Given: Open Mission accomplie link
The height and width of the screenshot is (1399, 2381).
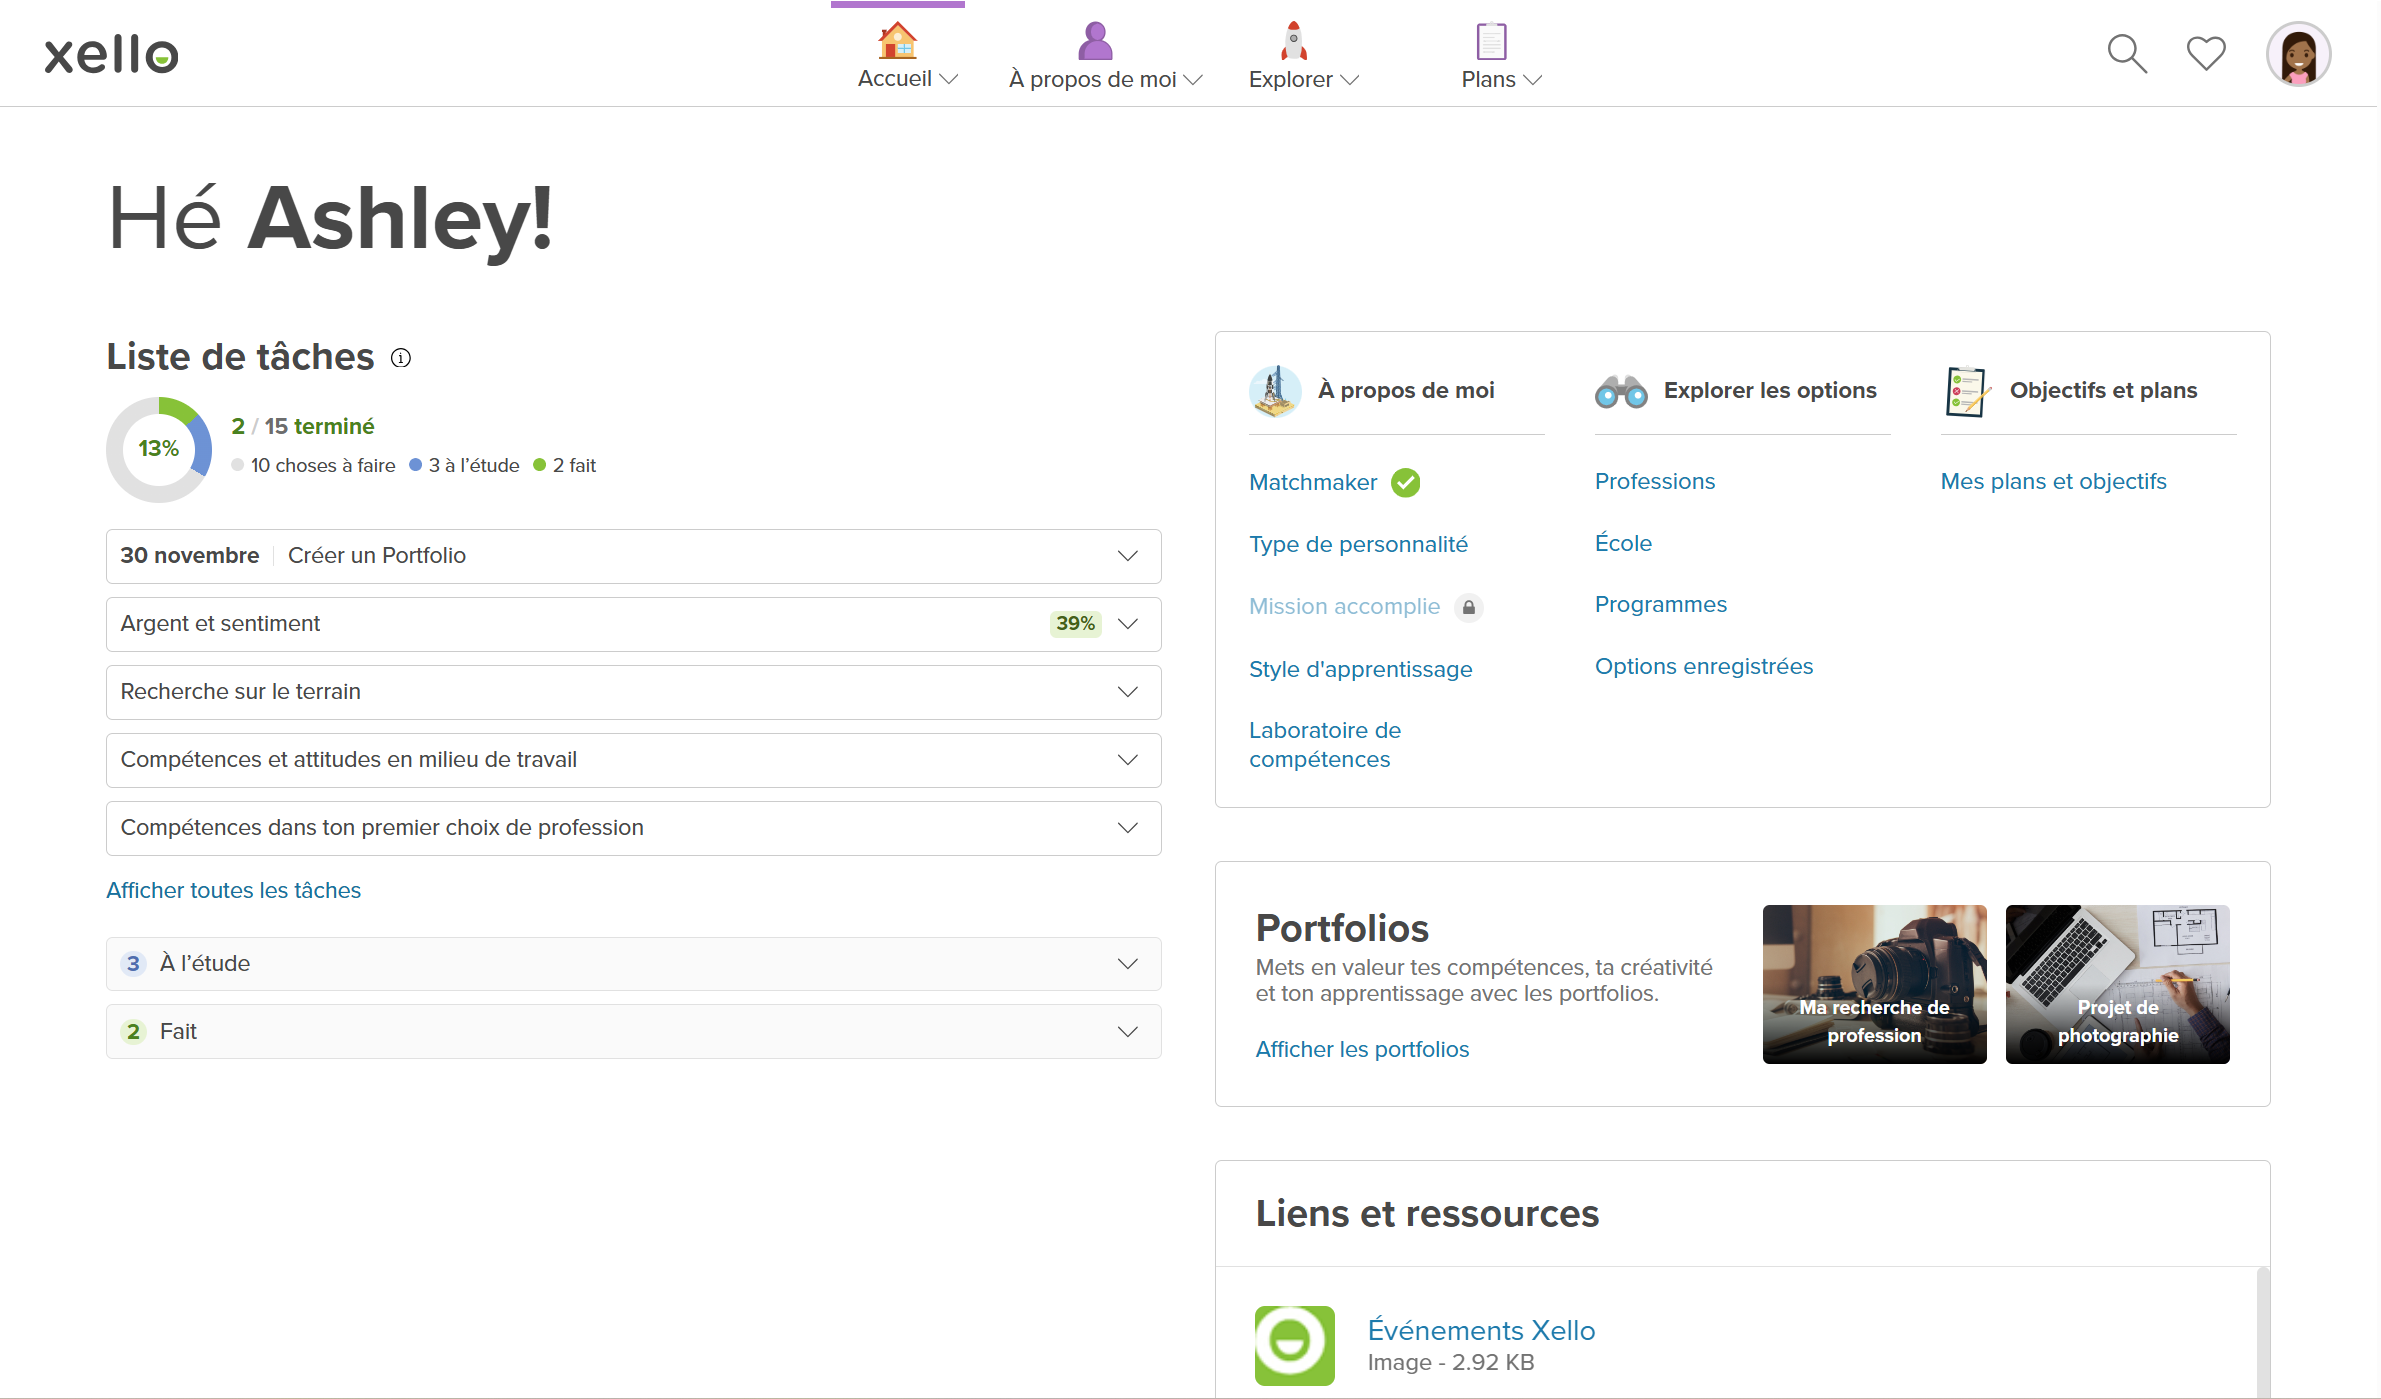Looking at the screenshot, I should (1344, 607).
